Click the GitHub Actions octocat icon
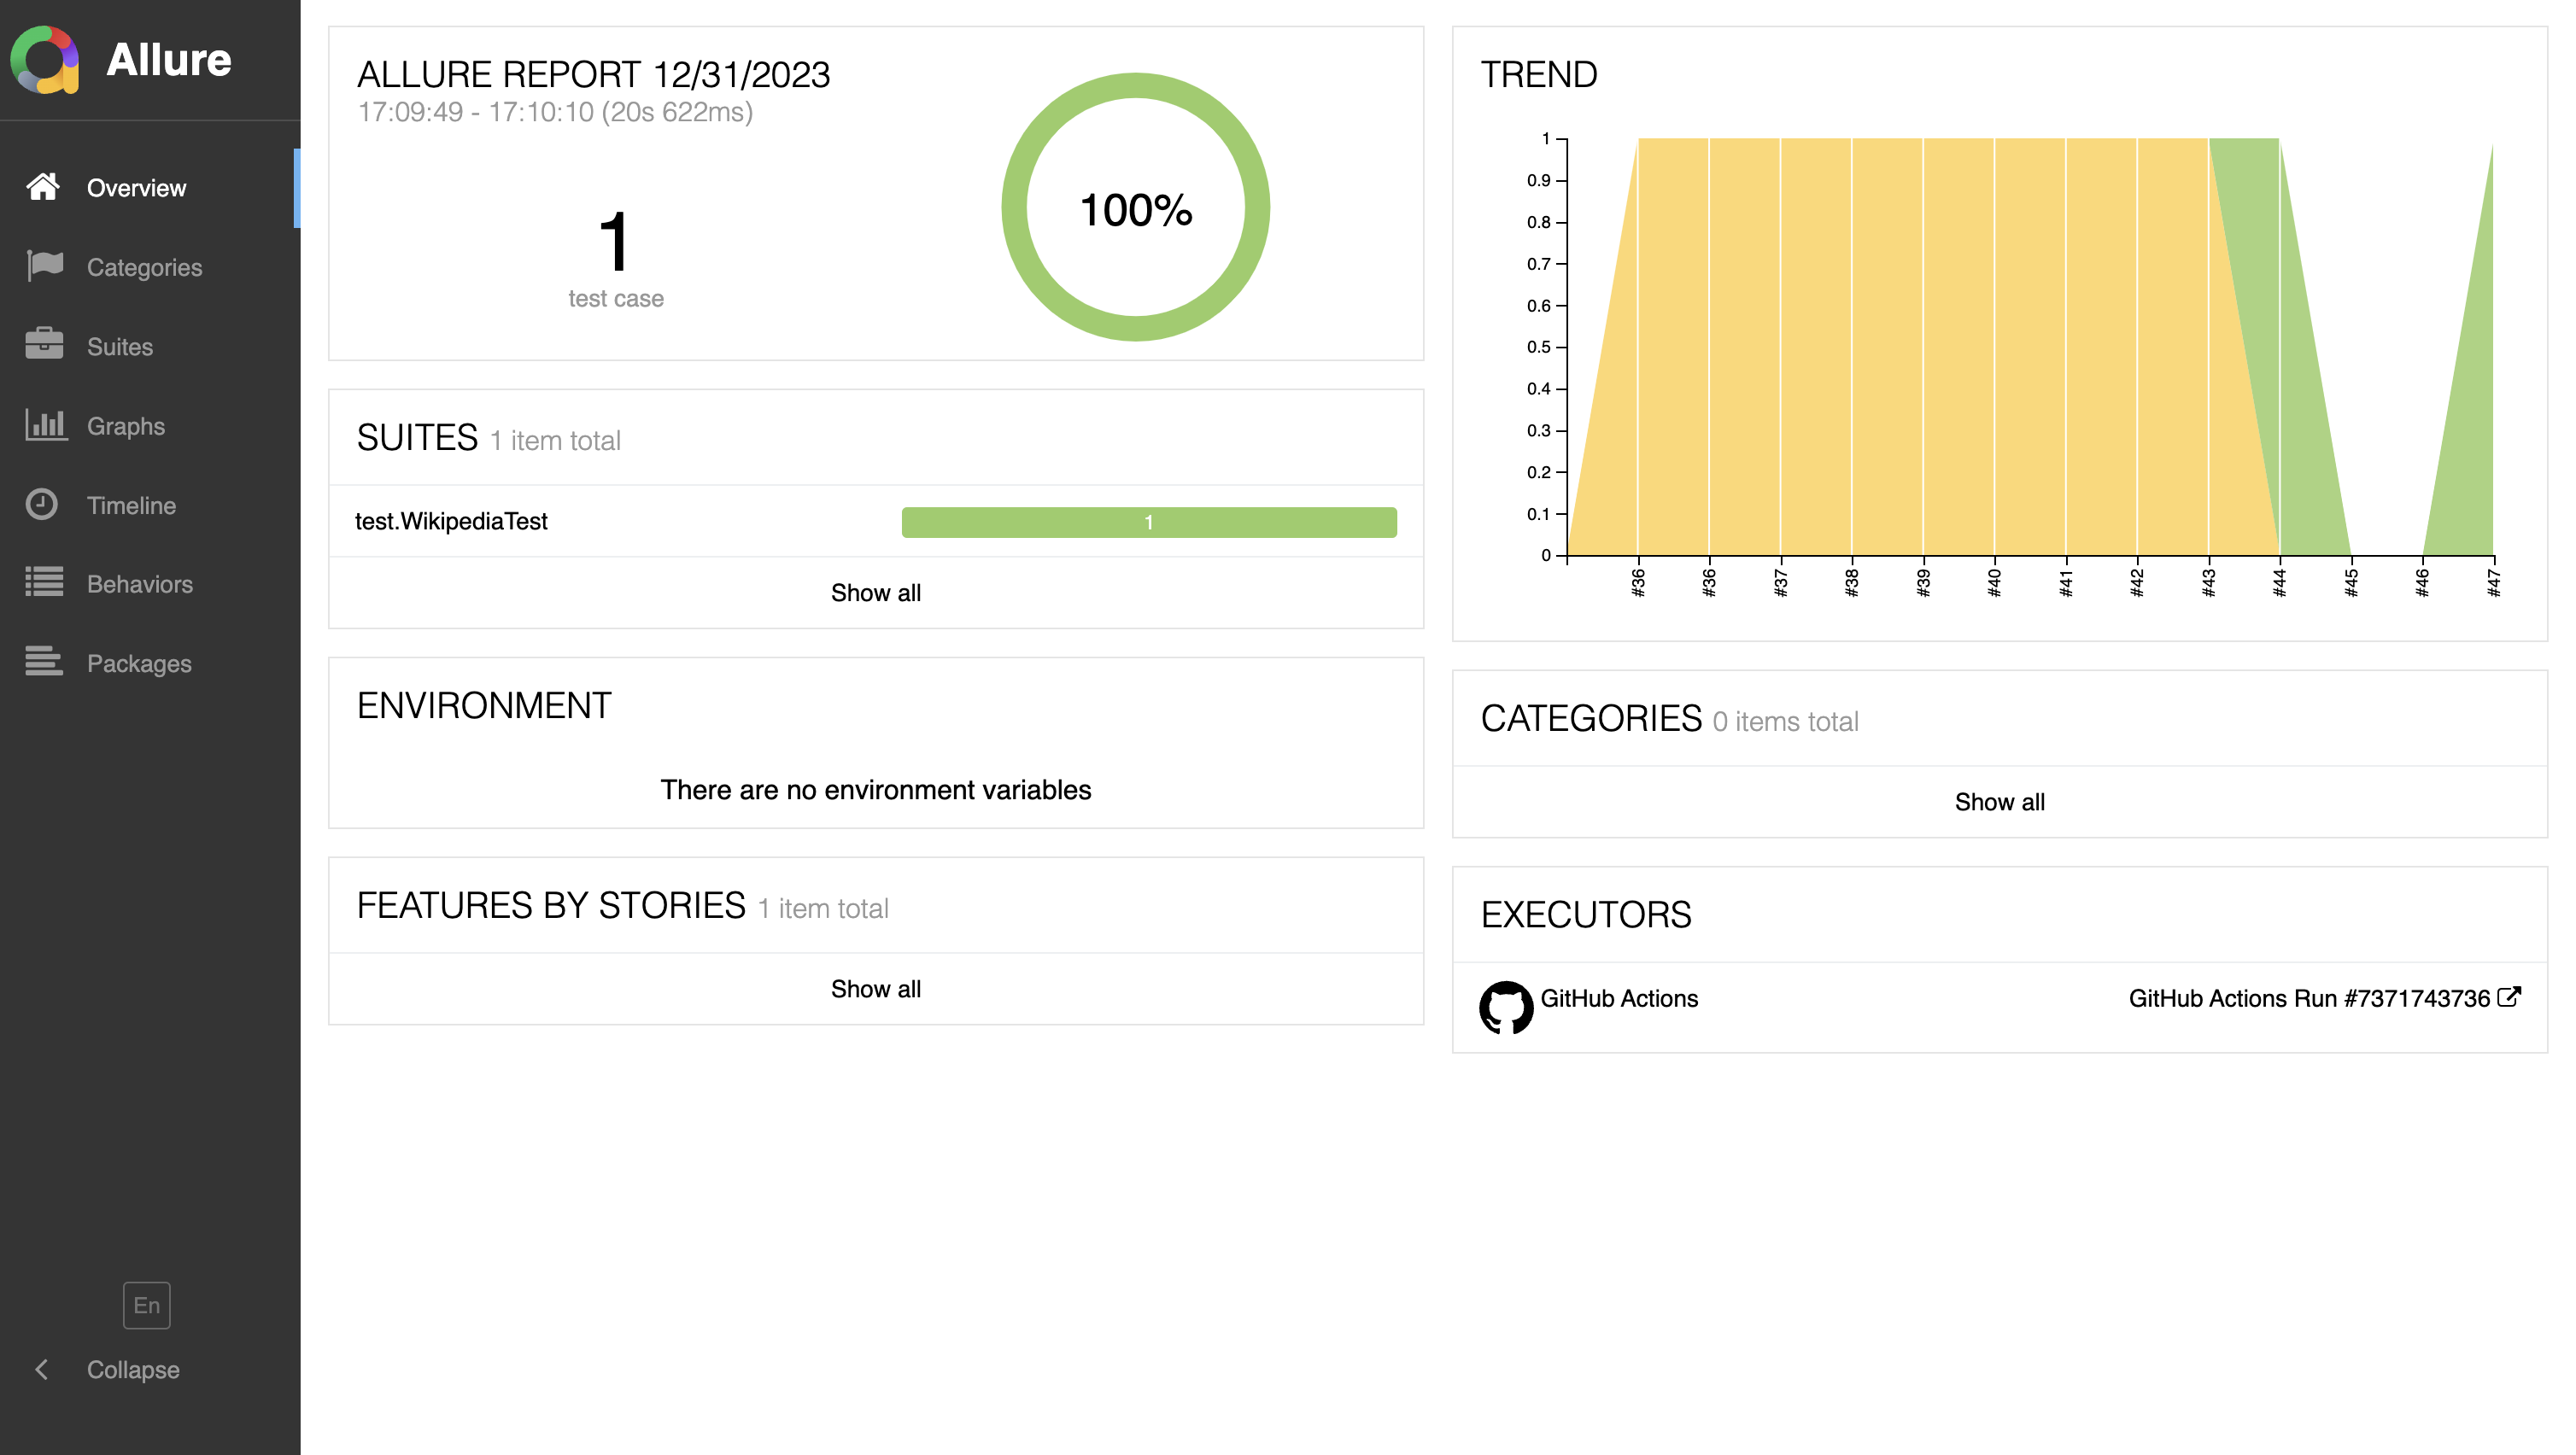Screen dimensions: 2576x1455 click(x=1506, y=1006)
